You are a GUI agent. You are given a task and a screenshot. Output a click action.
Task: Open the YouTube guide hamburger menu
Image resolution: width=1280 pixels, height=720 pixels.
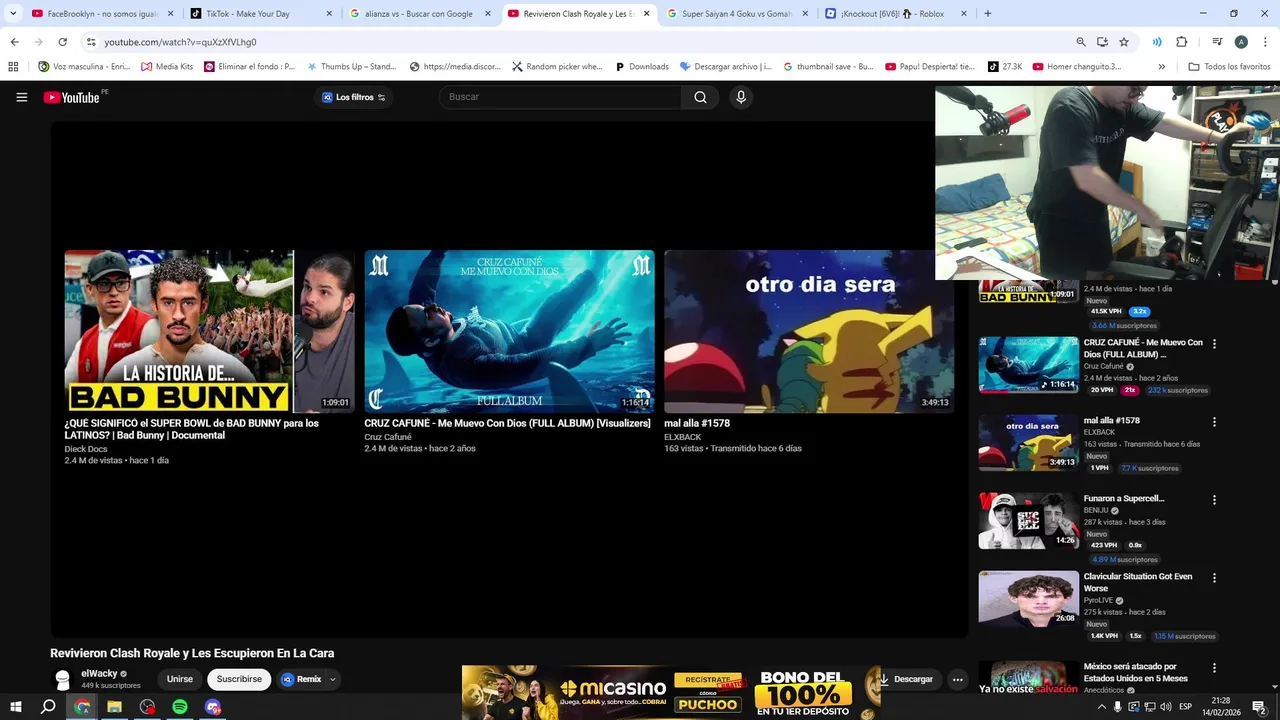click(x=21, y=97)
